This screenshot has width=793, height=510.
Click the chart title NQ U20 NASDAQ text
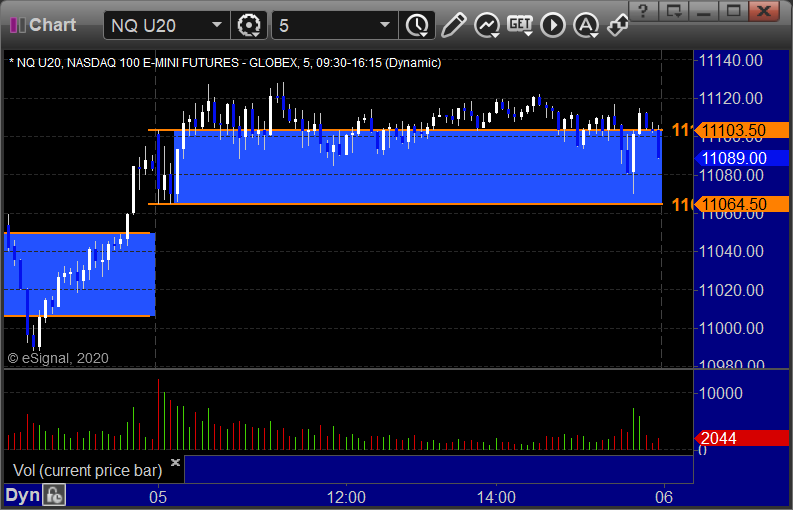225,63
